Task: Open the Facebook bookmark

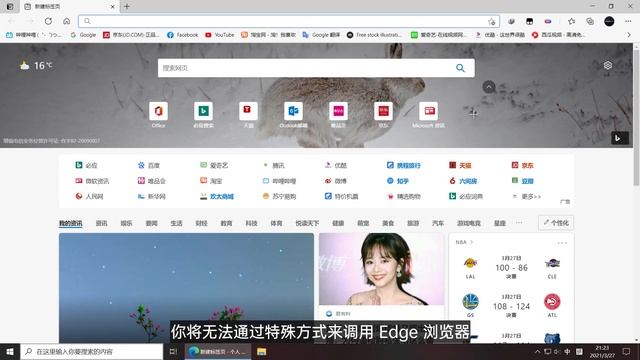Action: pyautogui.click(x=182, y=35)
